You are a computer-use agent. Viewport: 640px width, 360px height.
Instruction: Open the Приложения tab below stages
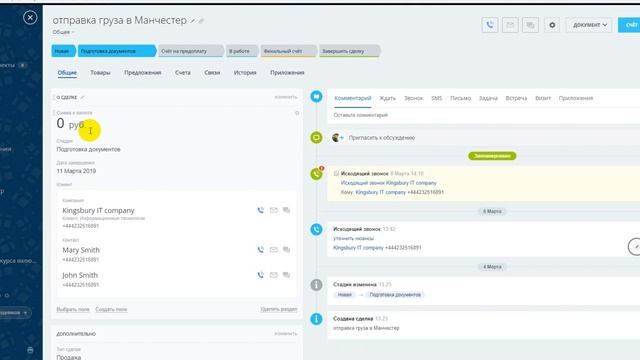(287, 73)
